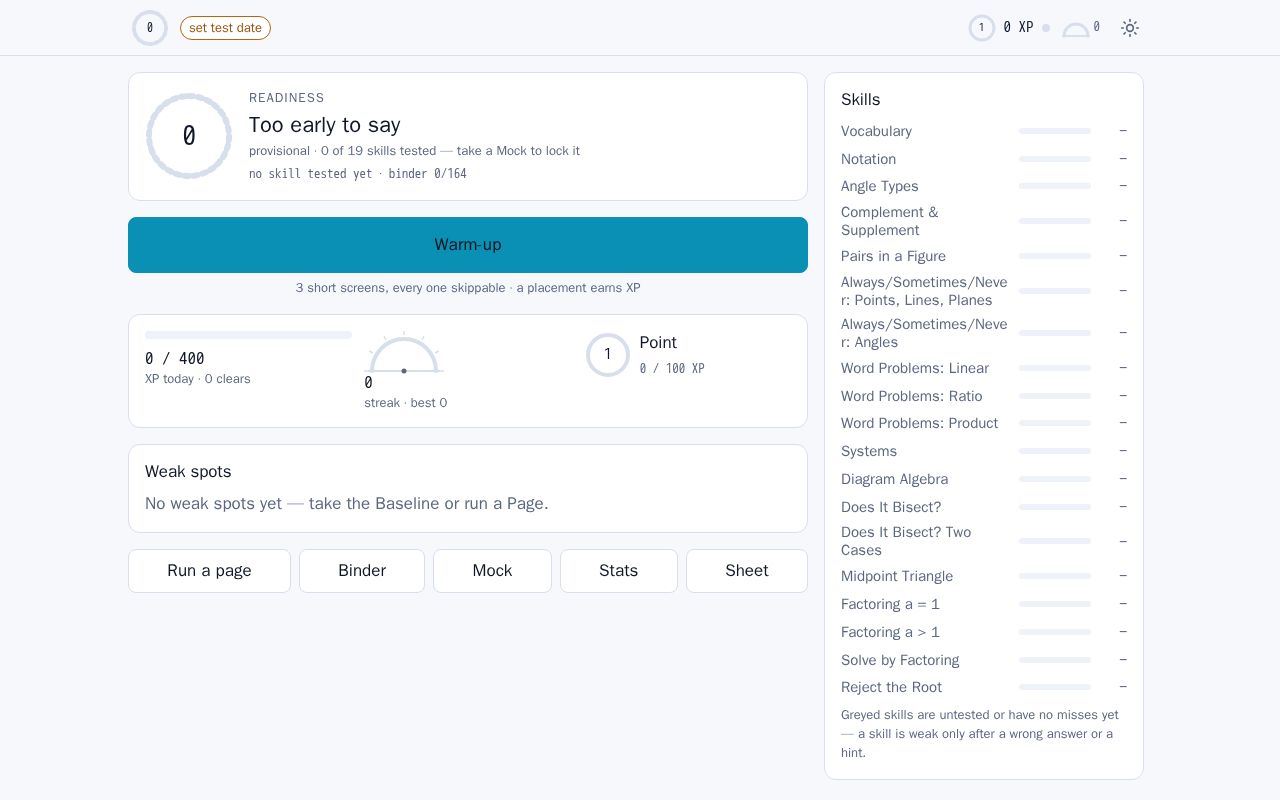Select Always/Sometimes/Never: Points, Lines, Planes skill
1280x800 pixels.
984,291
